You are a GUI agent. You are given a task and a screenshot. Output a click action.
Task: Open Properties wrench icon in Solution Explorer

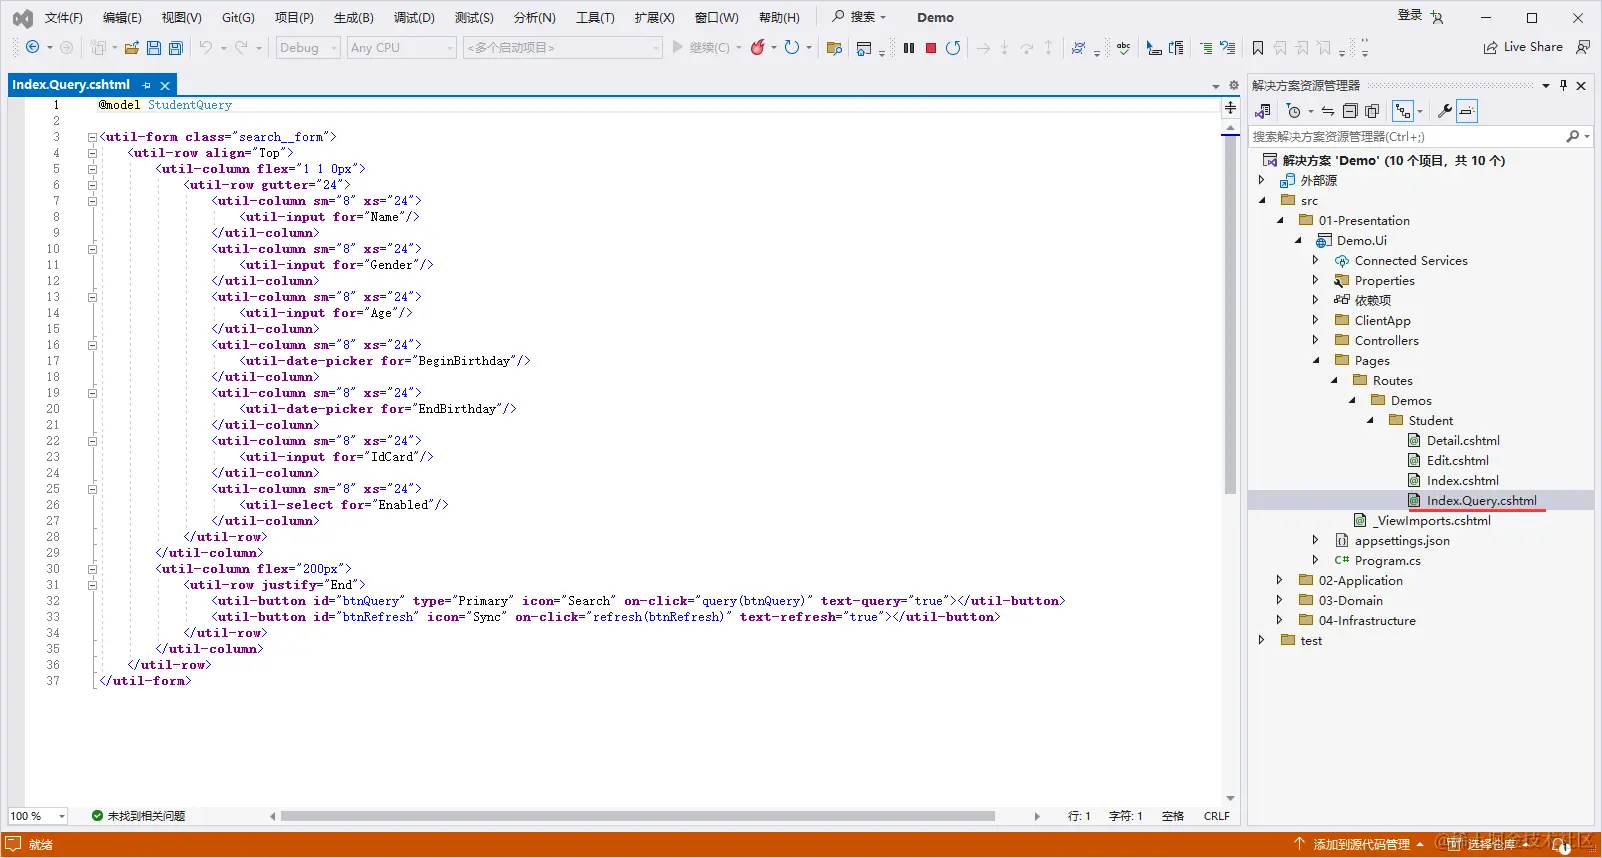click(x=1444, y=111)
